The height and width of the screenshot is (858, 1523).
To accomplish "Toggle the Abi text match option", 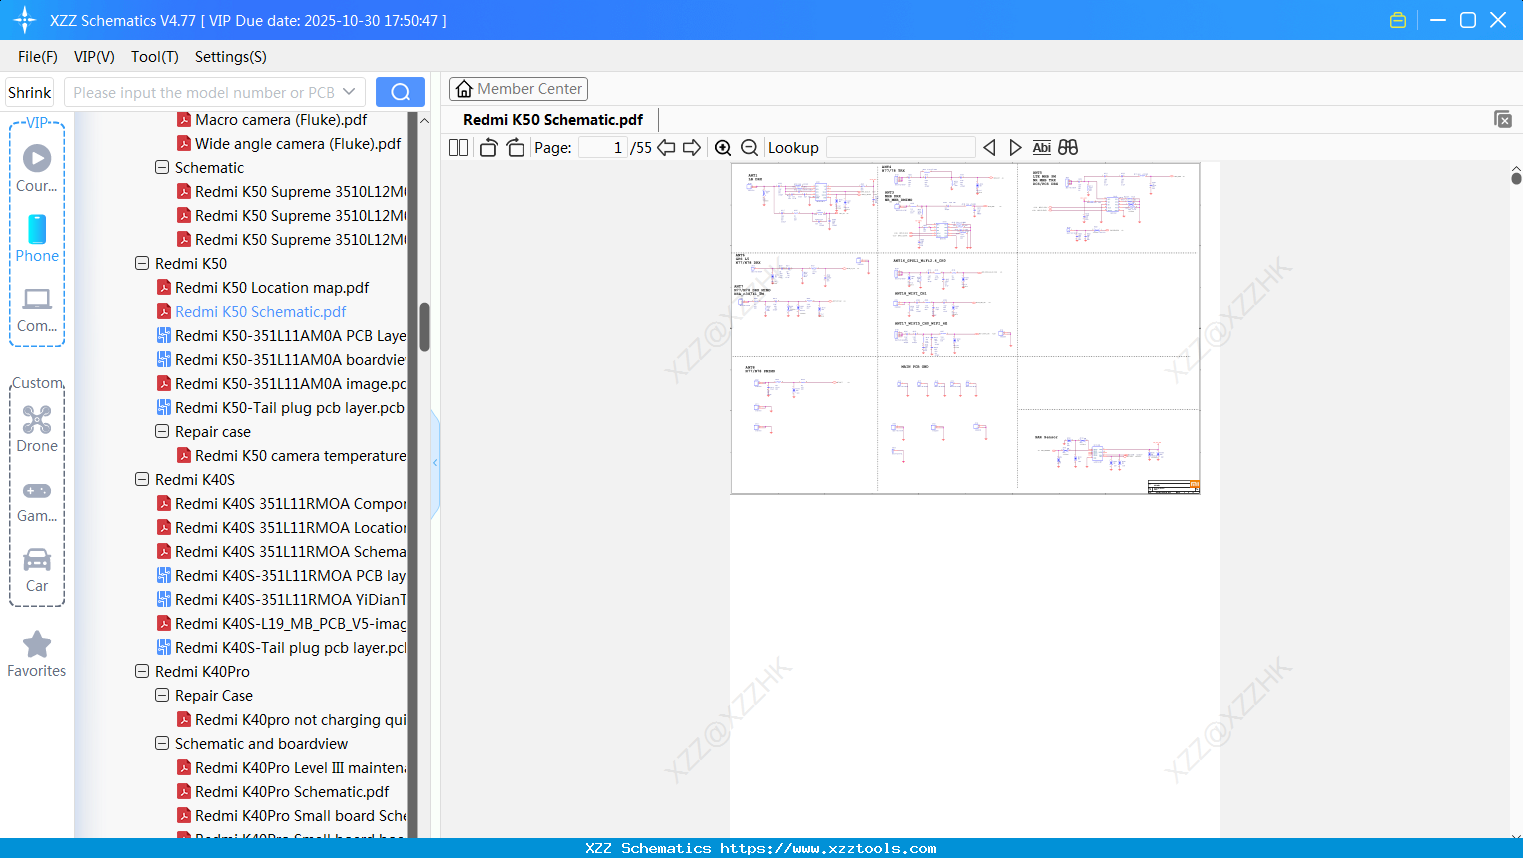I will [1041, 148].
